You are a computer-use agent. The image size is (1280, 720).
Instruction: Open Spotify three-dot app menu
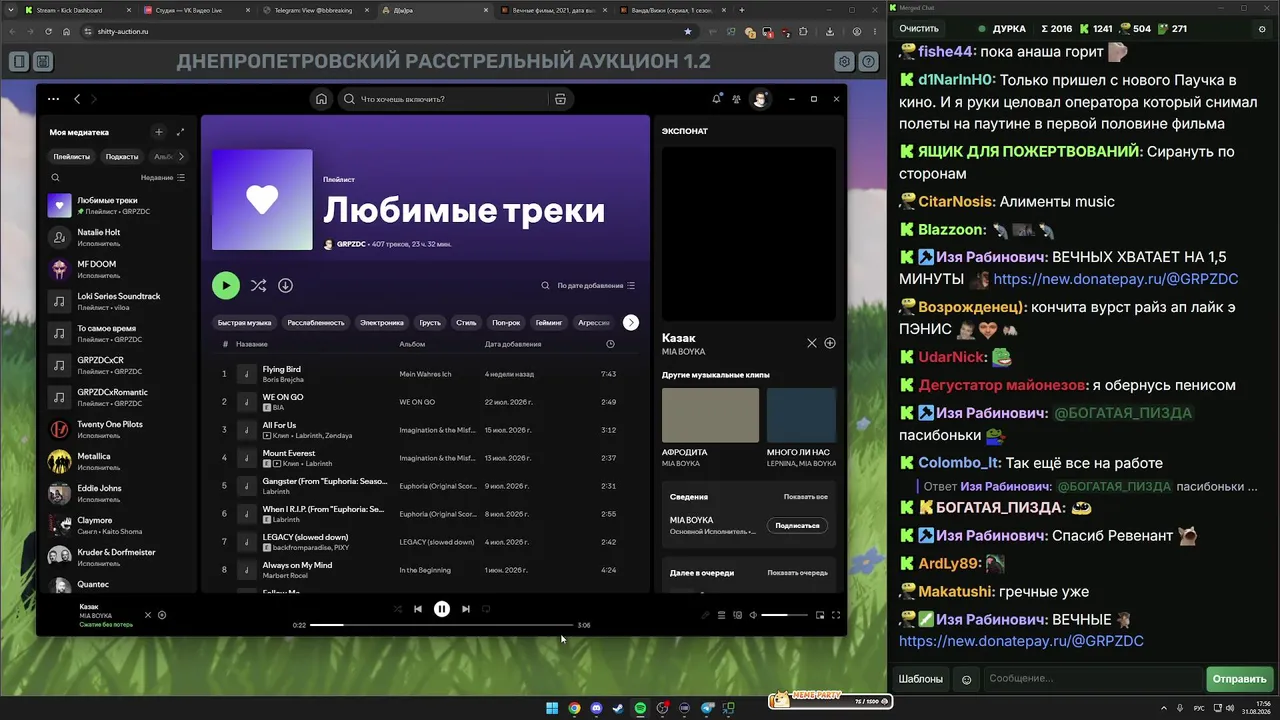pyautogui.click(x=53, y=99)
